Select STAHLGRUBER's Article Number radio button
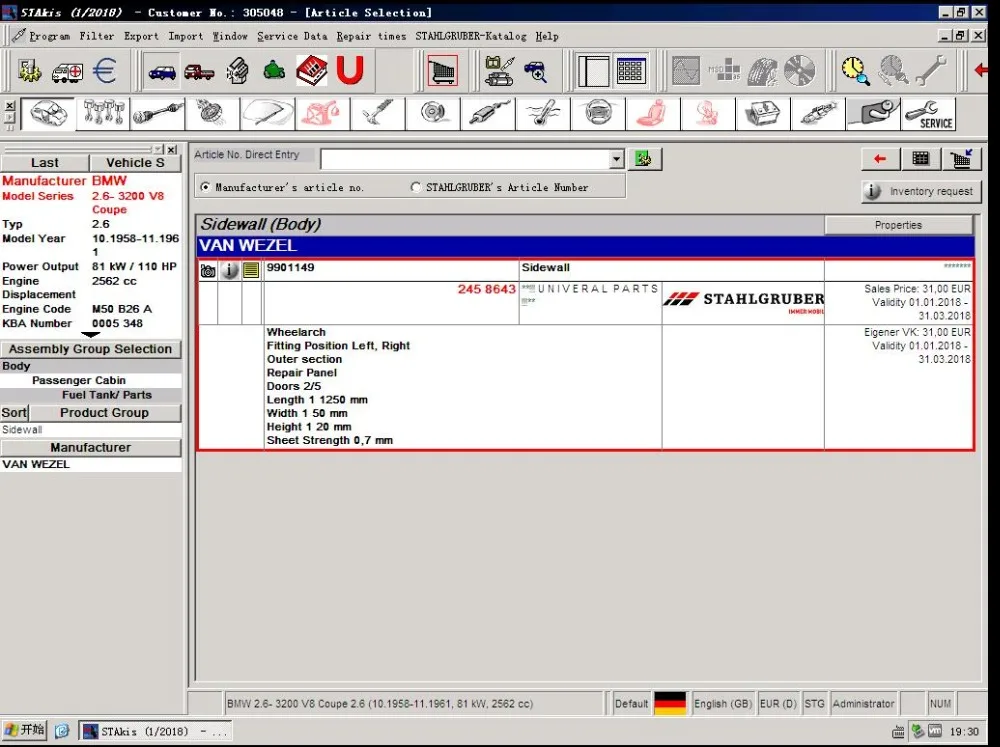This screenshot has width=1000, height=747. pos(416,187)
